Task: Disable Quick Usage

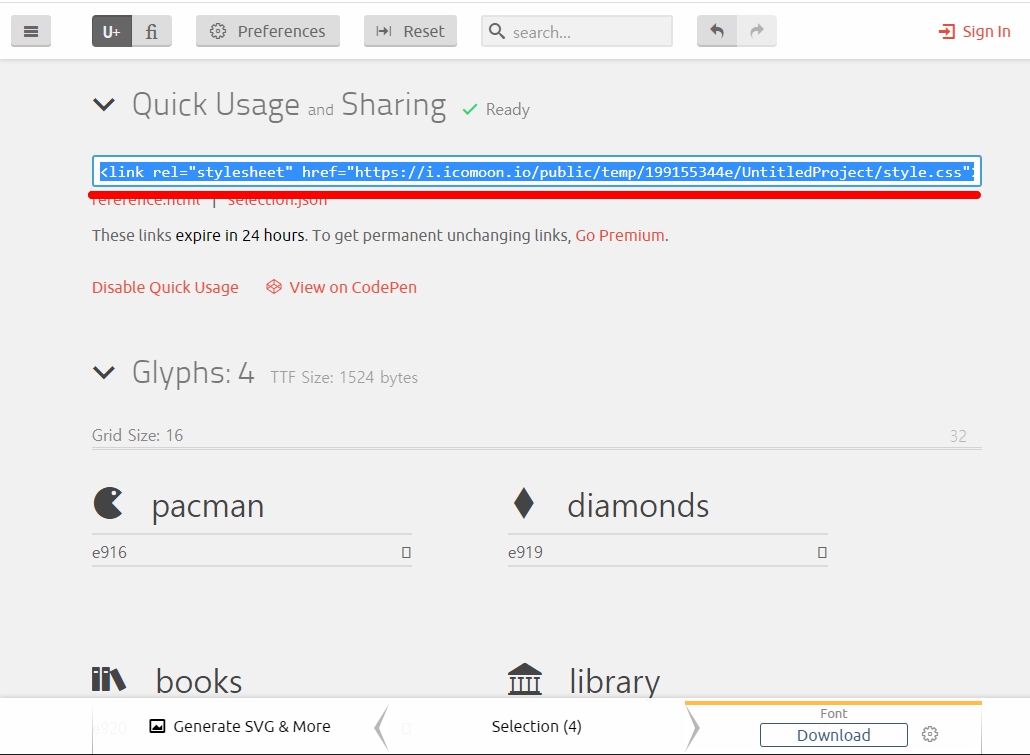Action: (x=165, y=288)
